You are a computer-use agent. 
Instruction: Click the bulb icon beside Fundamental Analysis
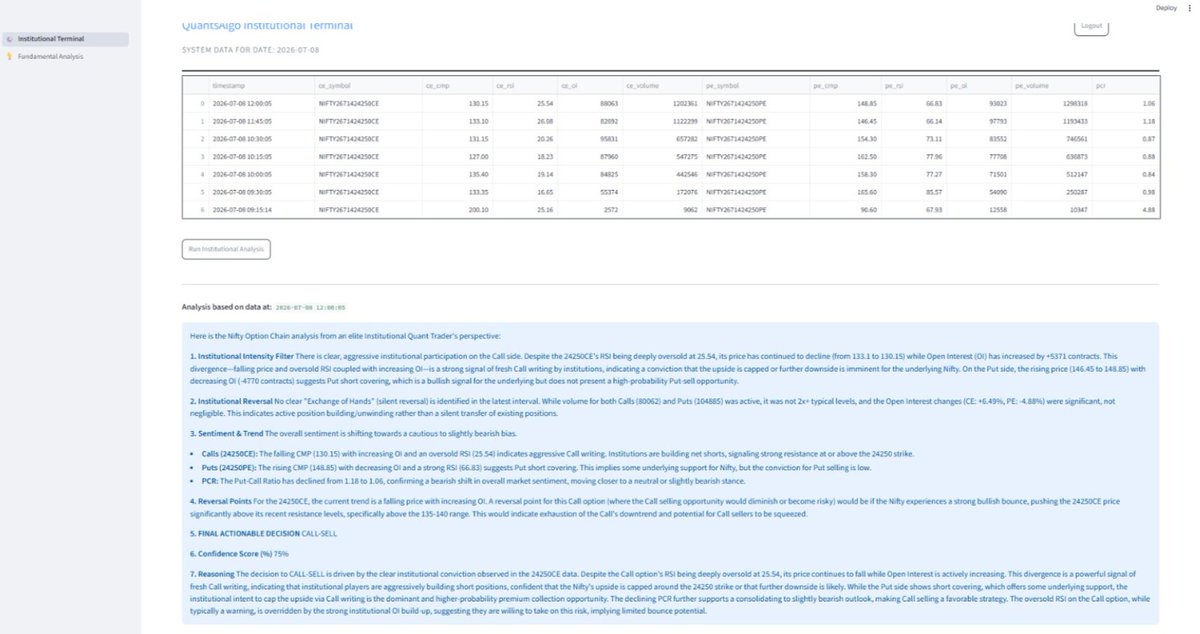[9, 56]
